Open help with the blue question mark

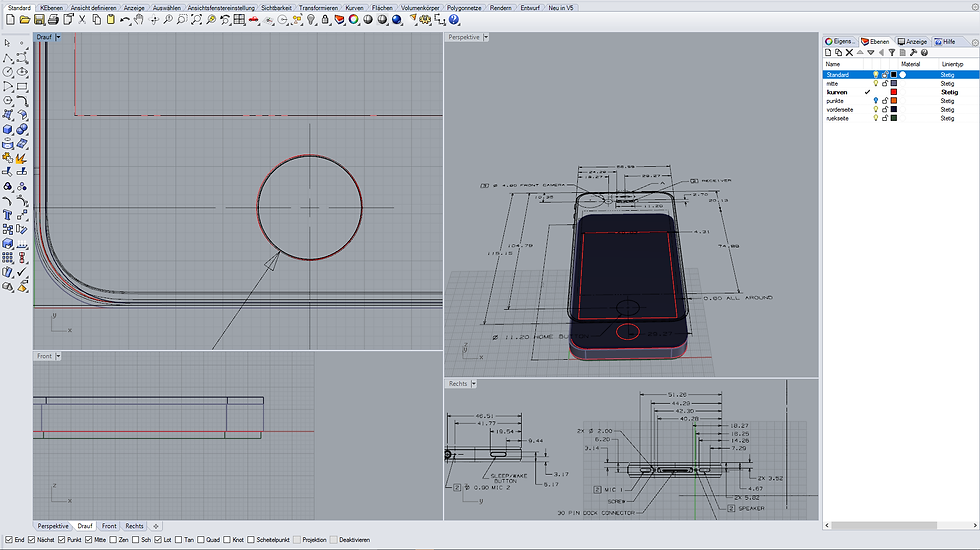point(454,20)
